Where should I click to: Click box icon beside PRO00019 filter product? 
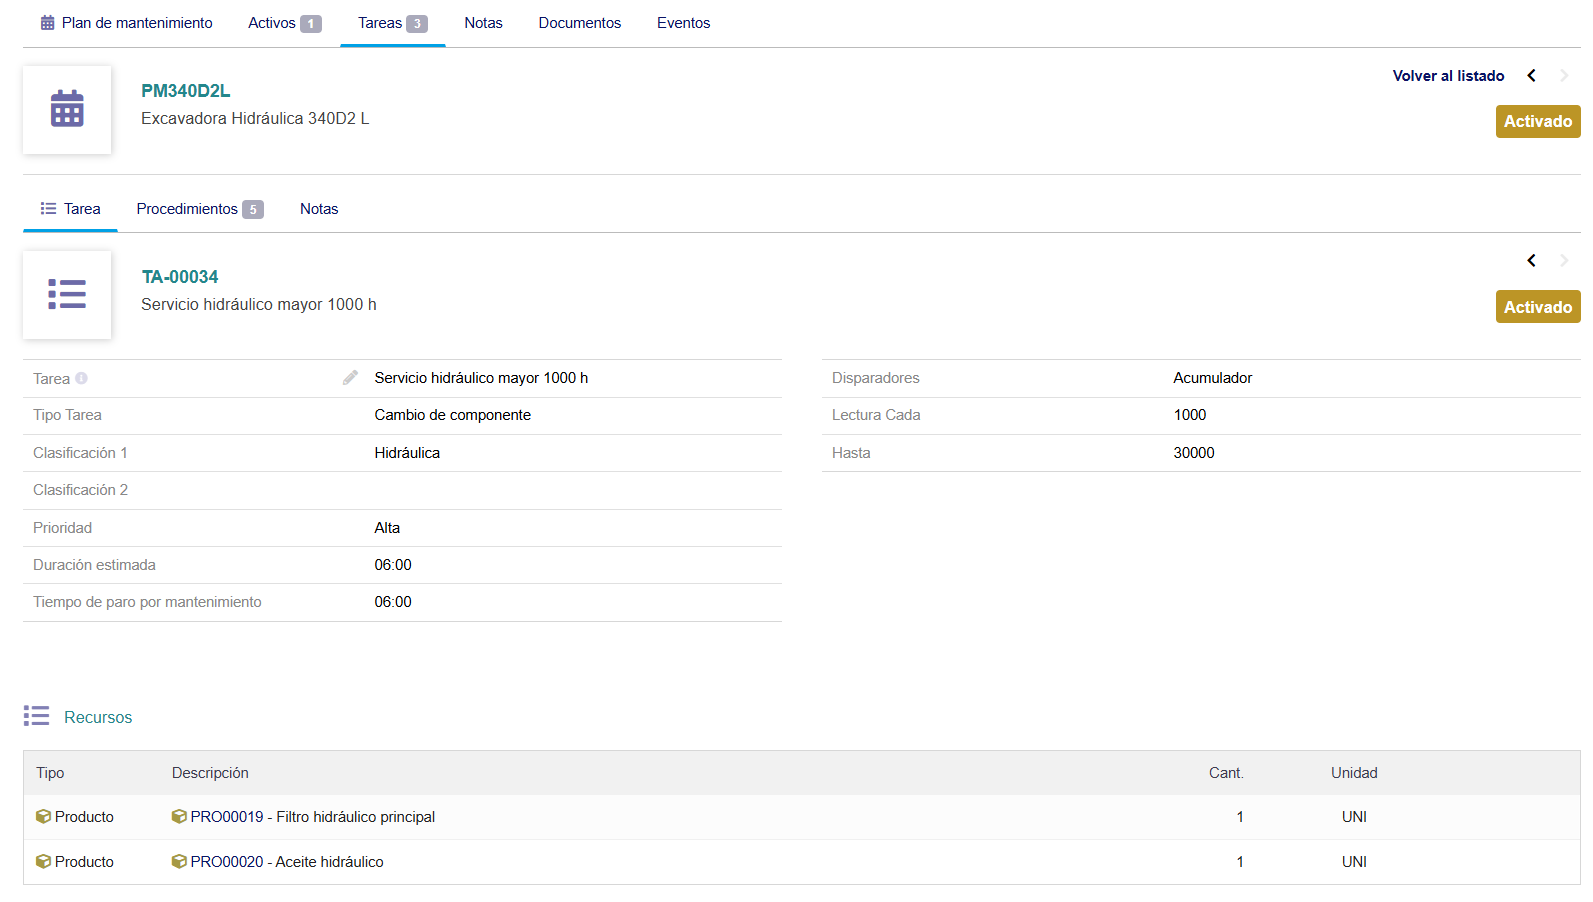point(179,817)
